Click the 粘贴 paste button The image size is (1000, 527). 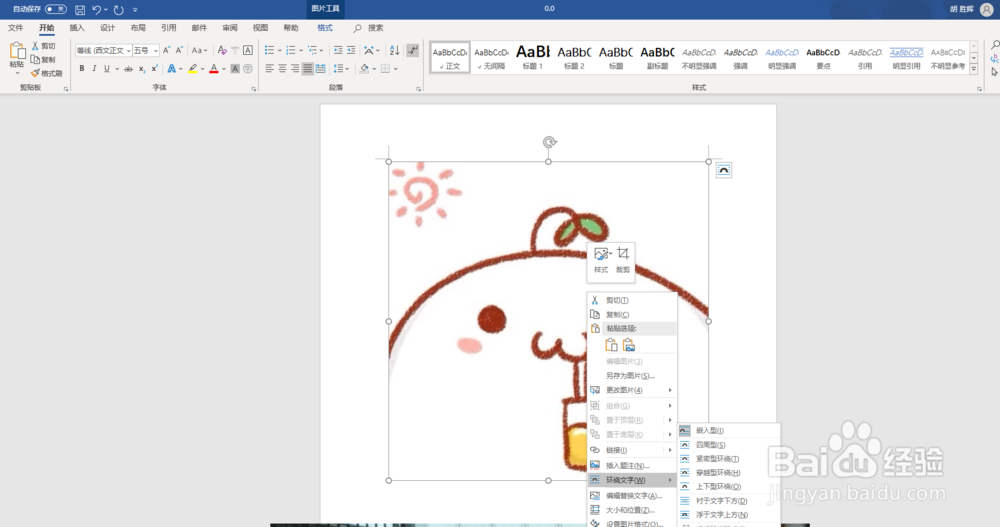(x=17, y=59)
